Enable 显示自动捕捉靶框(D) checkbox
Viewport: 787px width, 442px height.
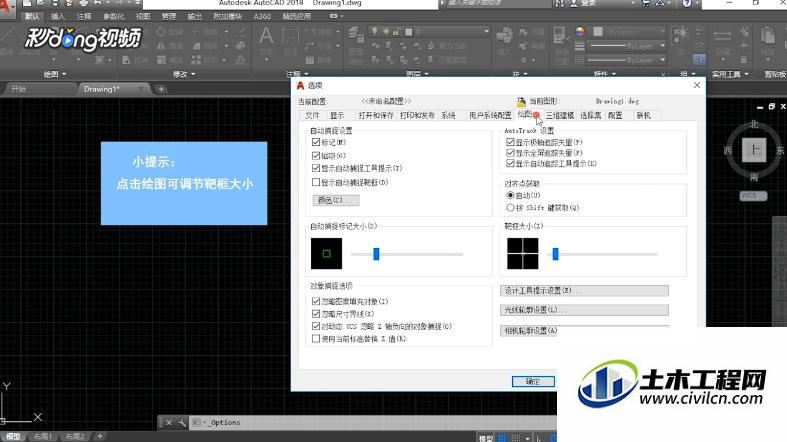[316, 182]
